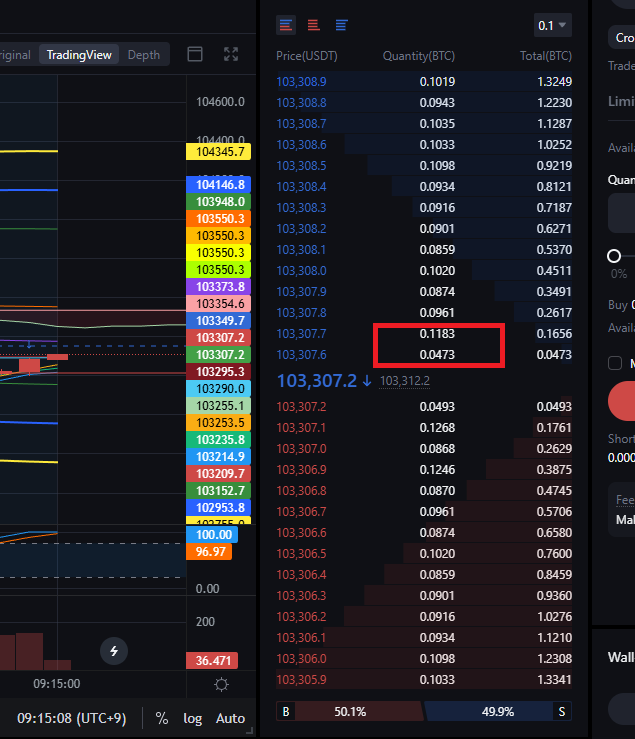Click the red 36.471 volume label
Screen dimensions: 635x739
[212, 661]
